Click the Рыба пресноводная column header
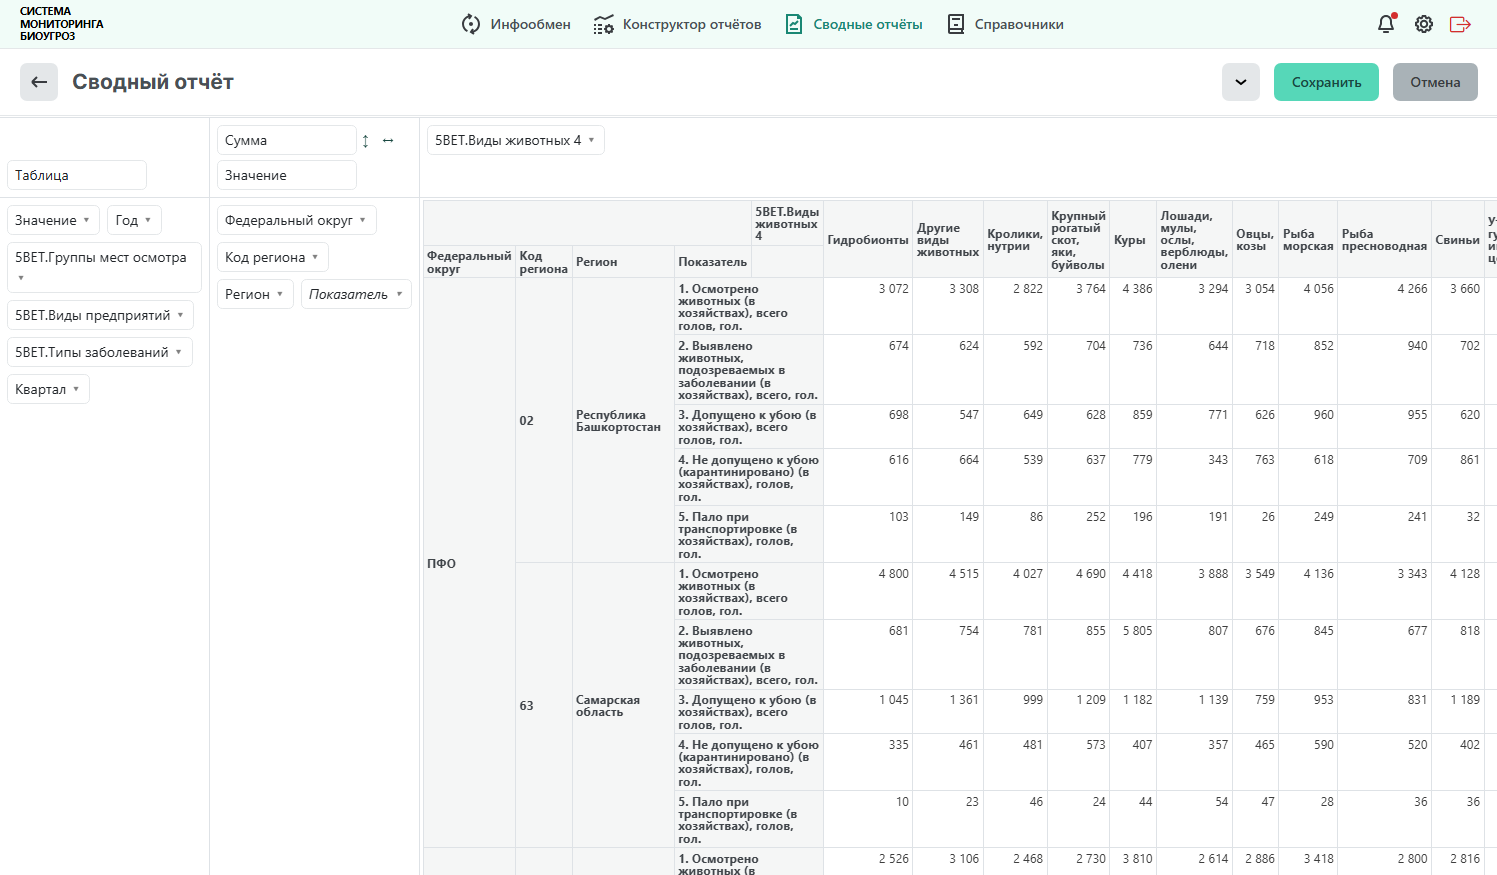 point(1384,240)
